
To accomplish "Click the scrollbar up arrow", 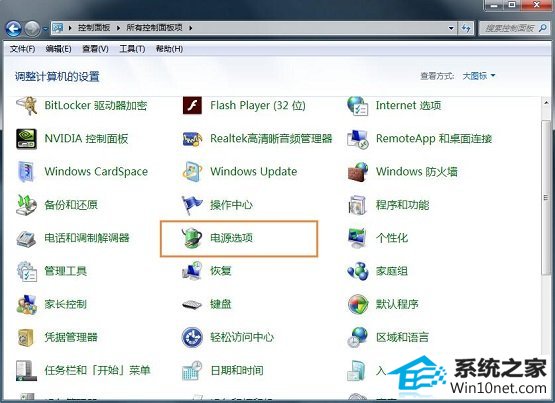I will [x=545, y=103].
